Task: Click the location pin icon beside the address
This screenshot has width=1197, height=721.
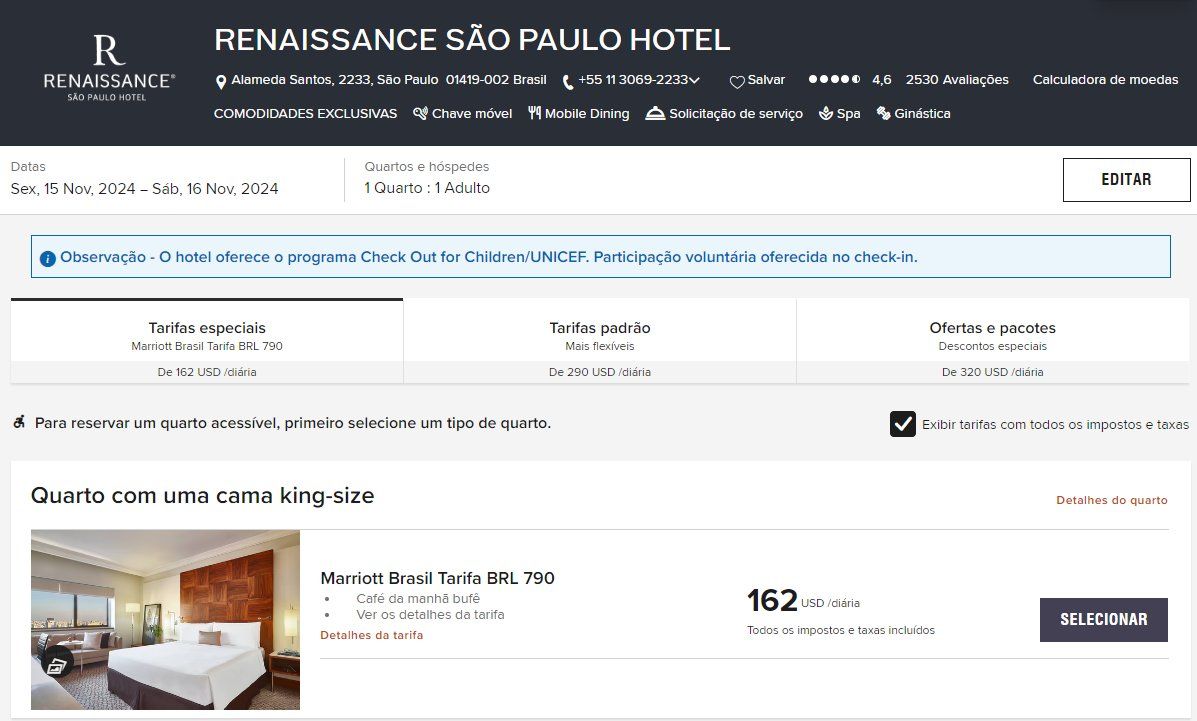Action: click(221, 81)
